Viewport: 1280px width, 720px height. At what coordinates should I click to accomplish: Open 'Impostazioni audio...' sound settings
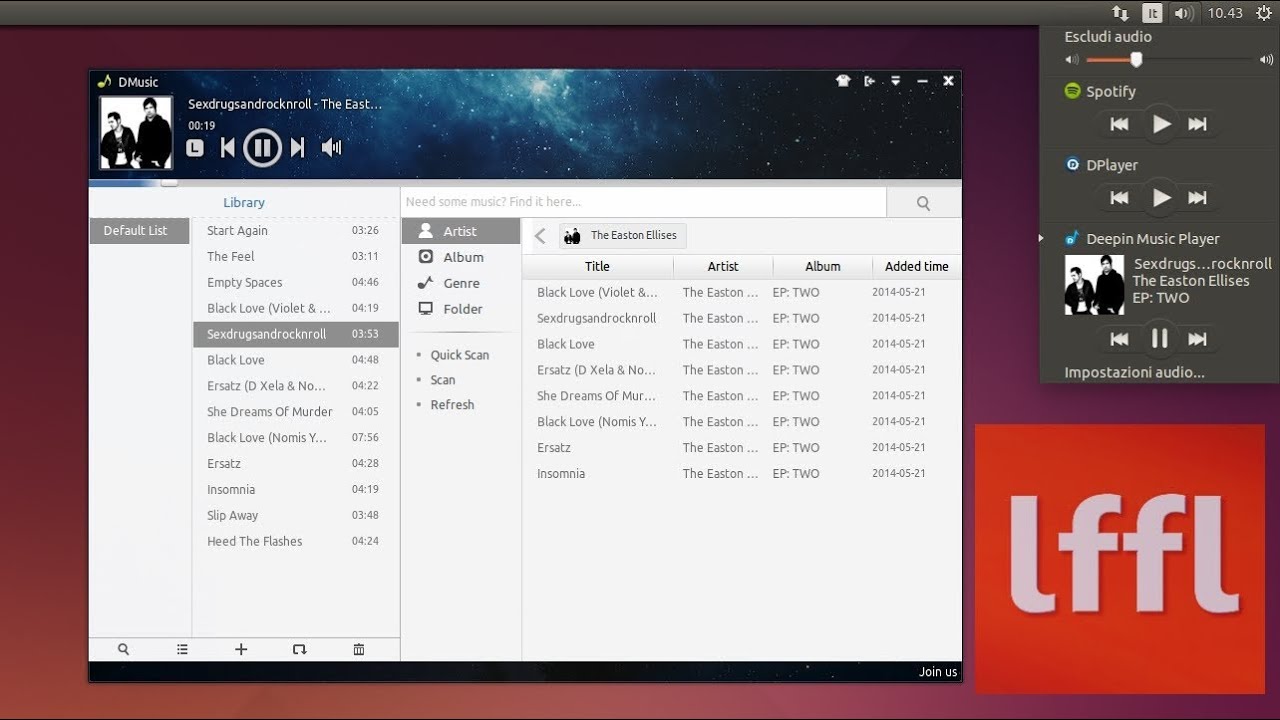click(x=1134, y=372)
